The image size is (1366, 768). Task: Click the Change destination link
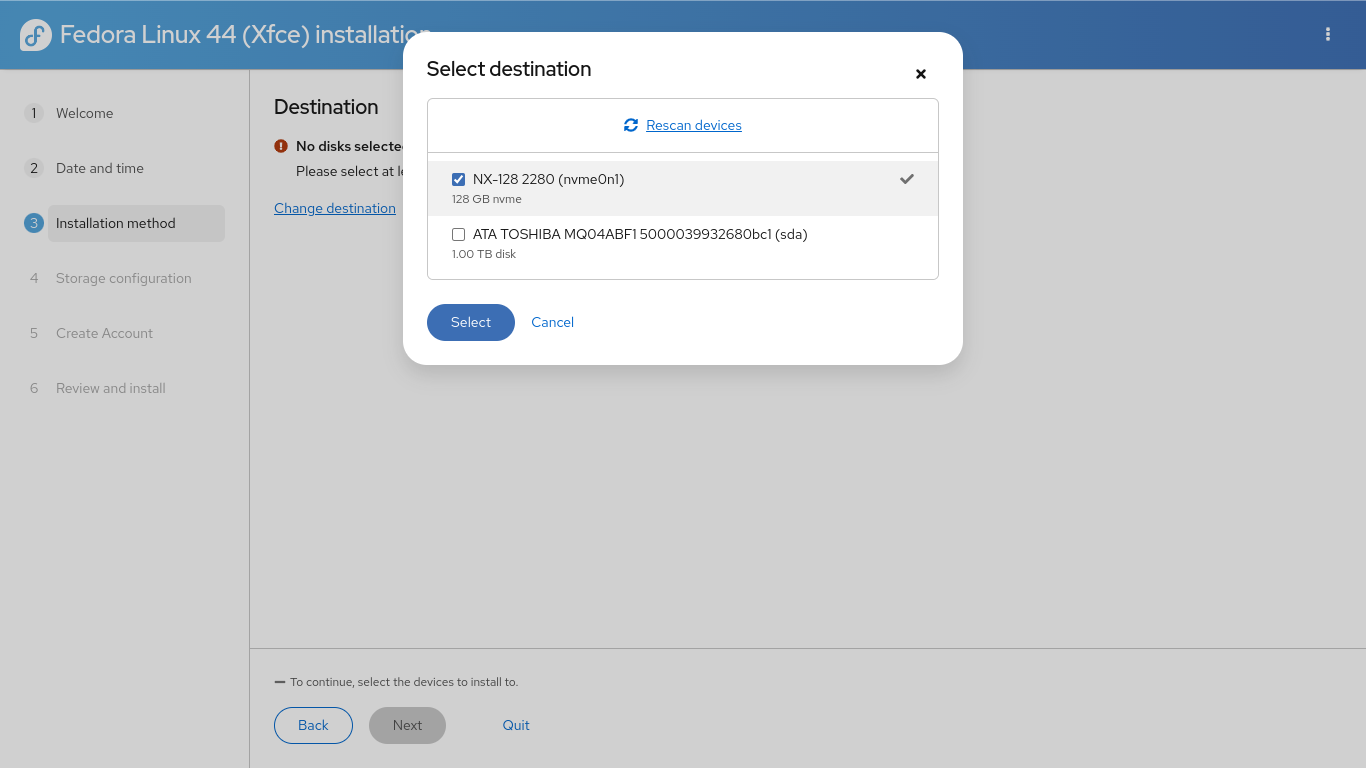335,208
